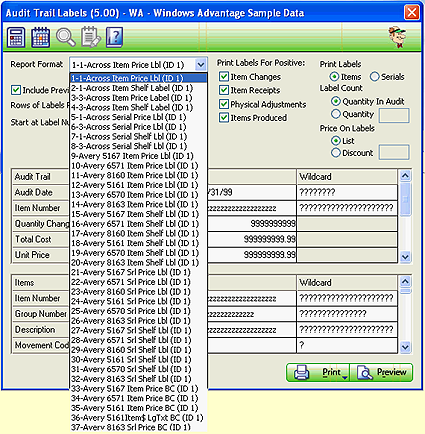Click the magnifying glass search icon
Viewport: 425px width, 434px height.
[x=66, y=37]
